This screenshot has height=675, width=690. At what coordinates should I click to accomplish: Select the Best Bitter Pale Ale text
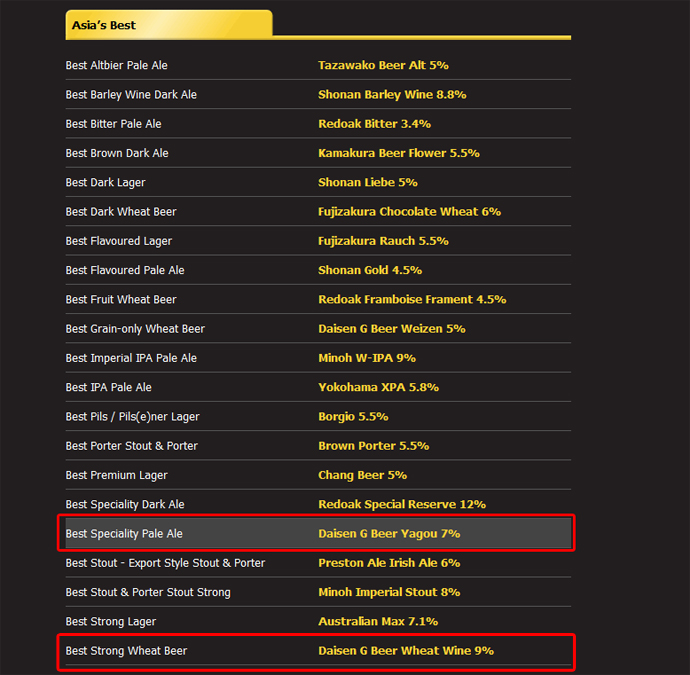tap(114, 124)
